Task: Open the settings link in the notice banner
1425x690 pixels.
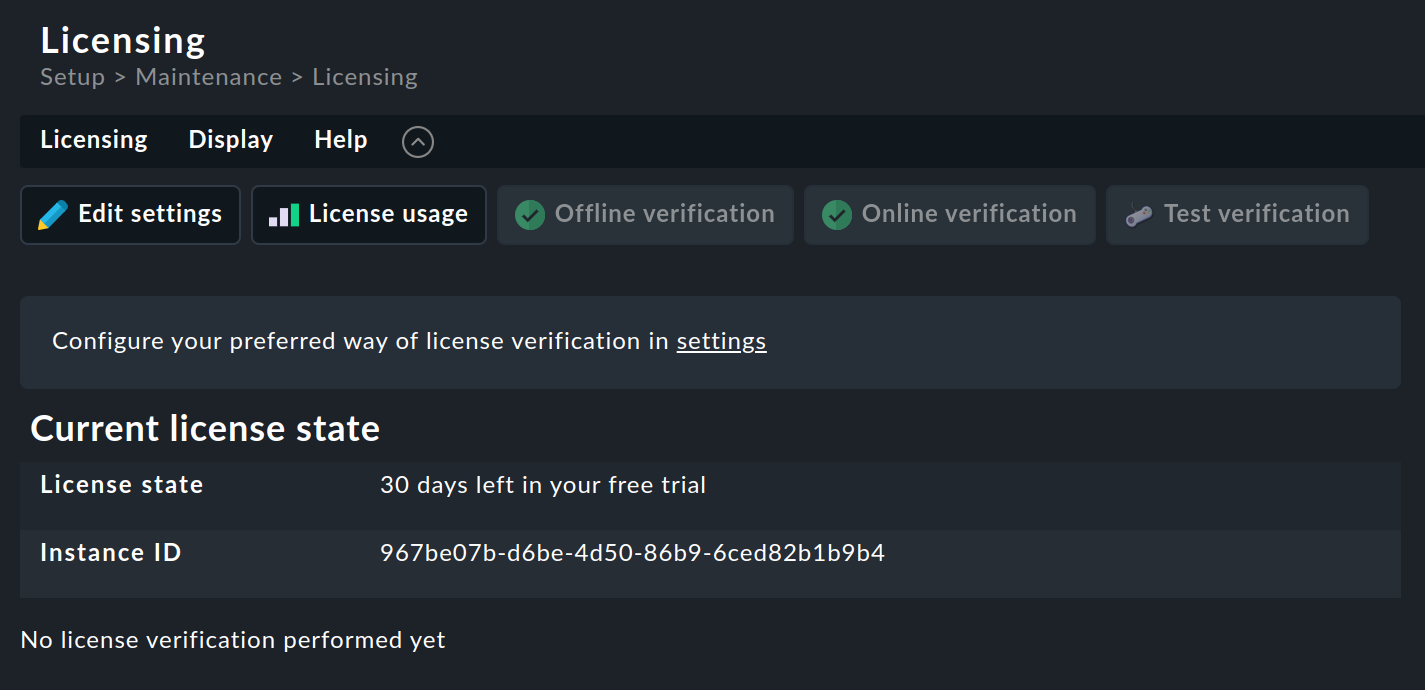Action: click(x=721, y=341)
